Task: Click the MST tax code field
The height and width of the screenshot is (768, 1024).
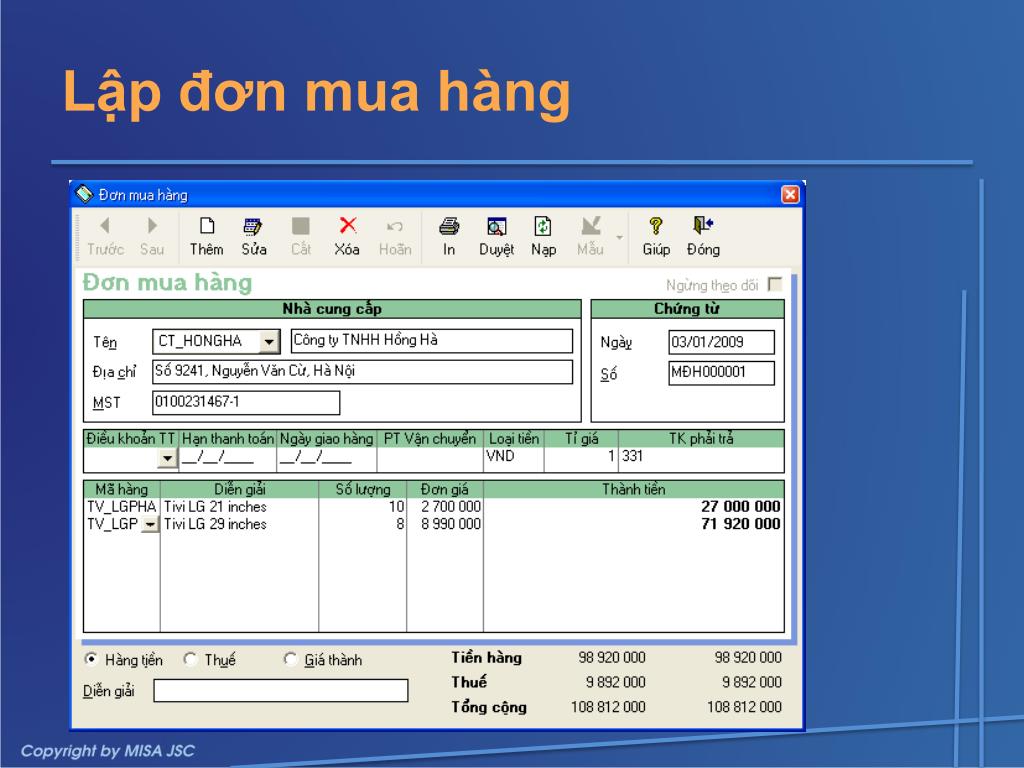Action: pyautogui.click(x=246, y=402)
